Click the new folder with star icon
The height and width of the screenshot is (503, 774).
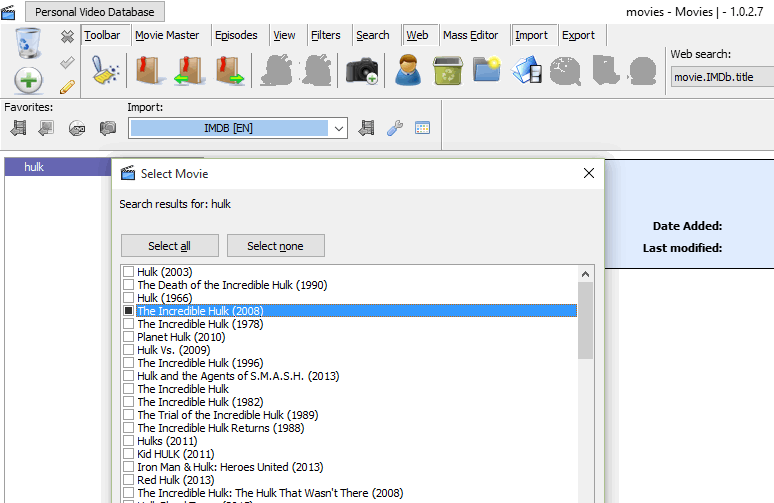(487, 69)
